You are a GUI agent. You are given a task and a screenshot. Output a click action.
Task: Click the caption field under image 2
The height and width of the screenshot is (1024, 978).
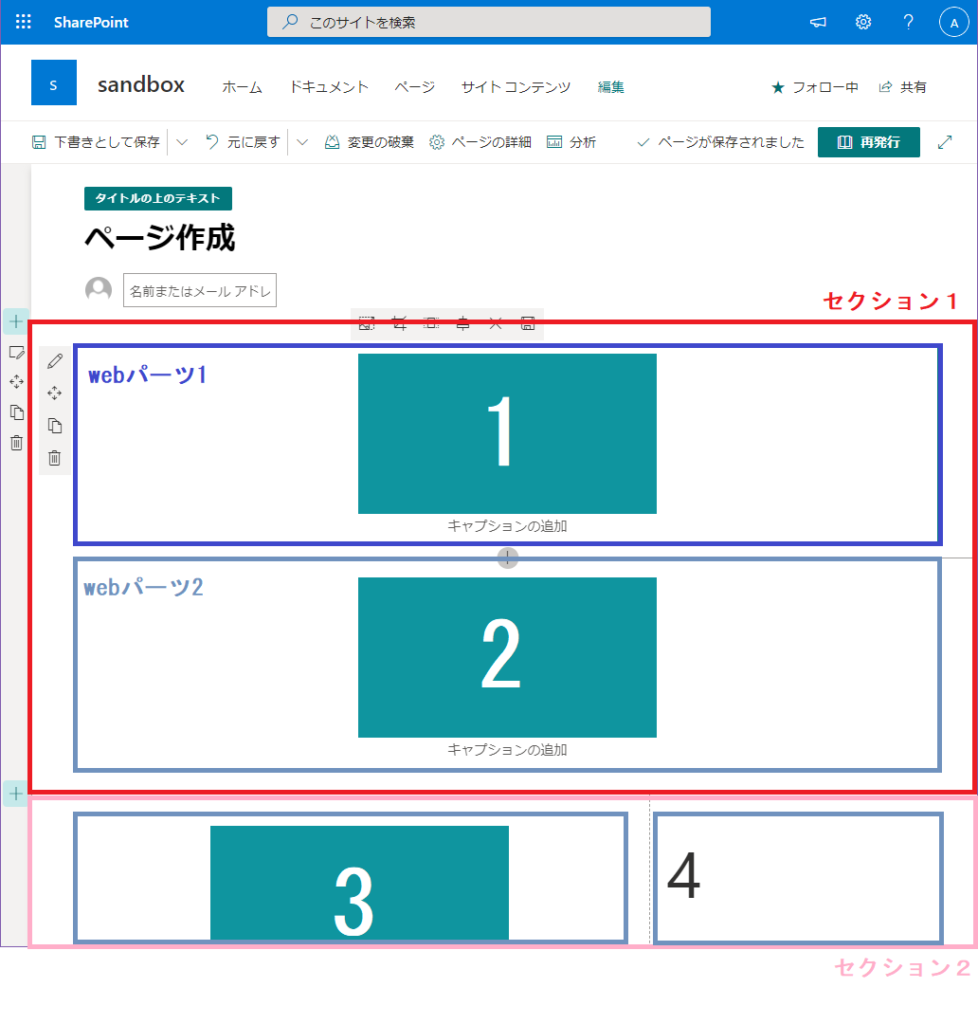pyautogui.click(x=507, y=750)
